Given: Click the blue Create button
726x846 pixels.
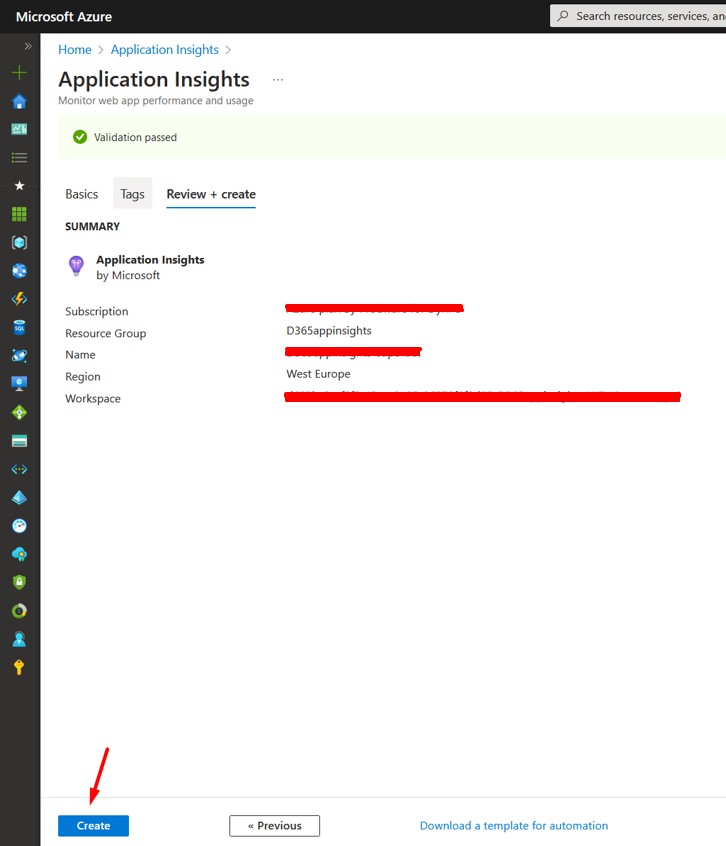Looking at the screenshot, I should coord(93,825).
